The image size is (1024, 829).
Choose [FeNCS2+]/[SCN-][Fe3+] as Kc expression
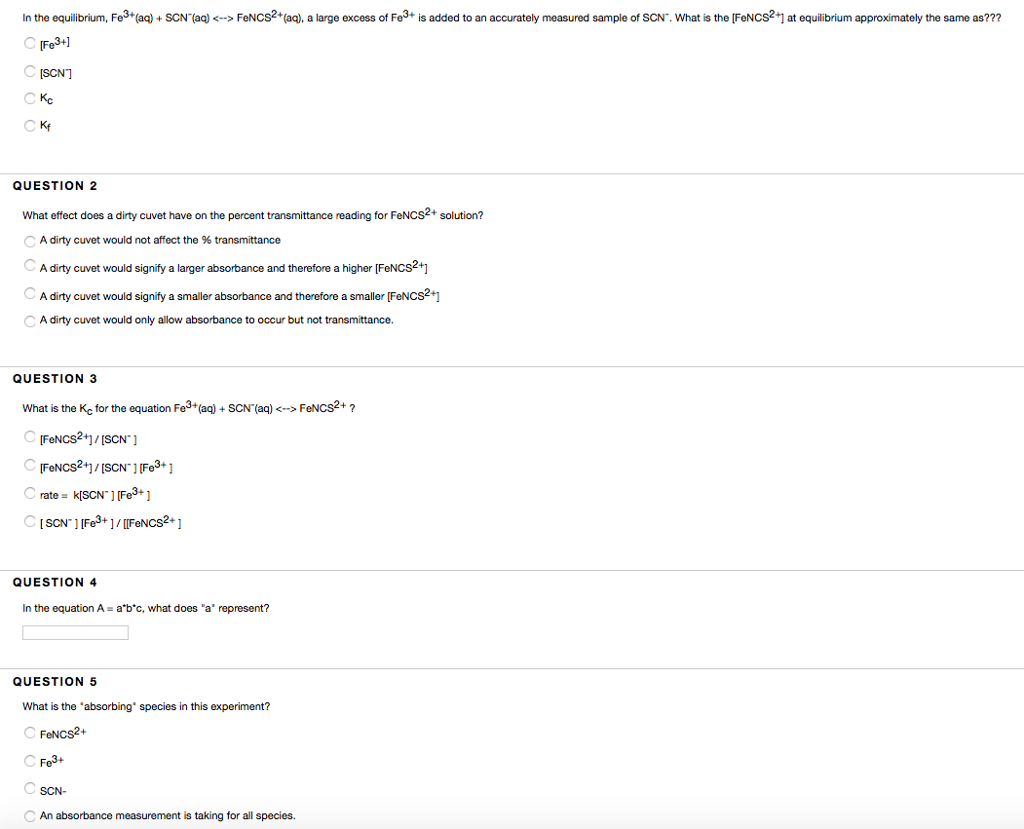pyautogui.click(x=30, y=465)
